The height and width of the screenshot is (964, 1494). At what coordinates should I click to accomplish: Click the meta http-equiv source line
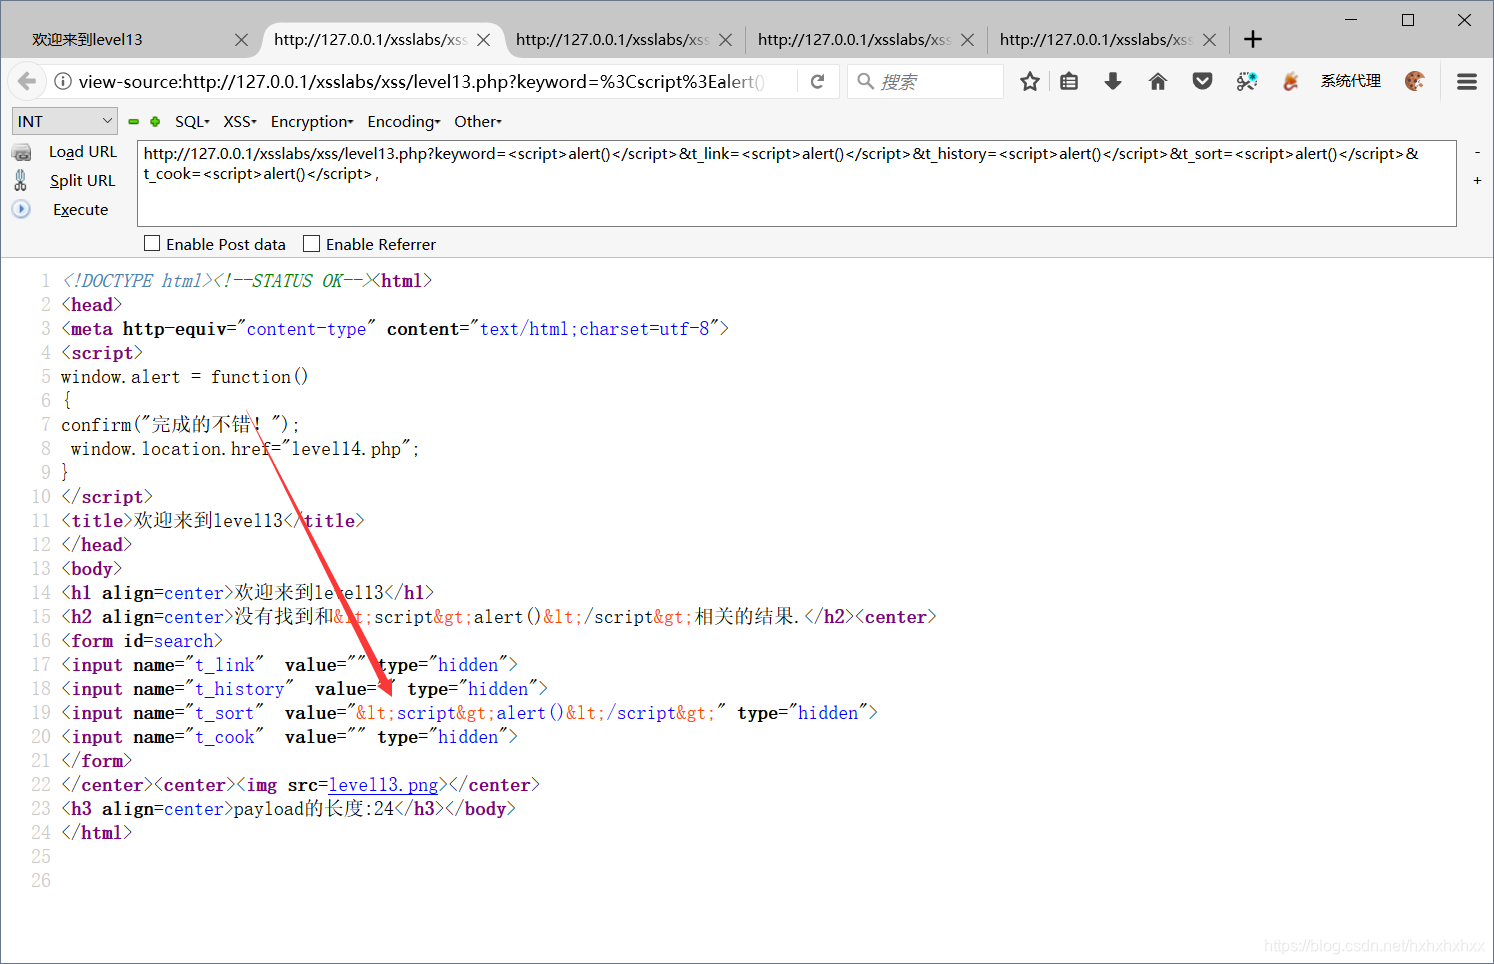pyautogui.click(x=395, y=329)
